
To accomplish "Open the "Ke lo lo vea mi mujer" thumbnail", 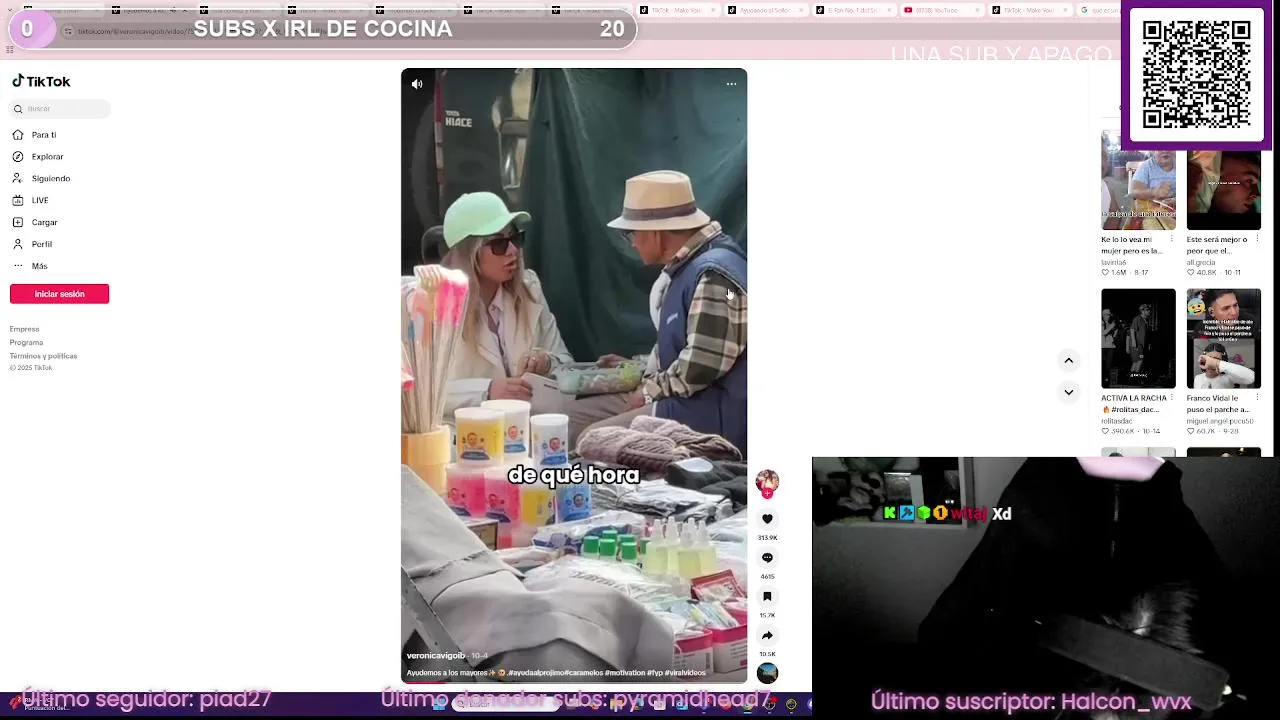I will 1138,180.
